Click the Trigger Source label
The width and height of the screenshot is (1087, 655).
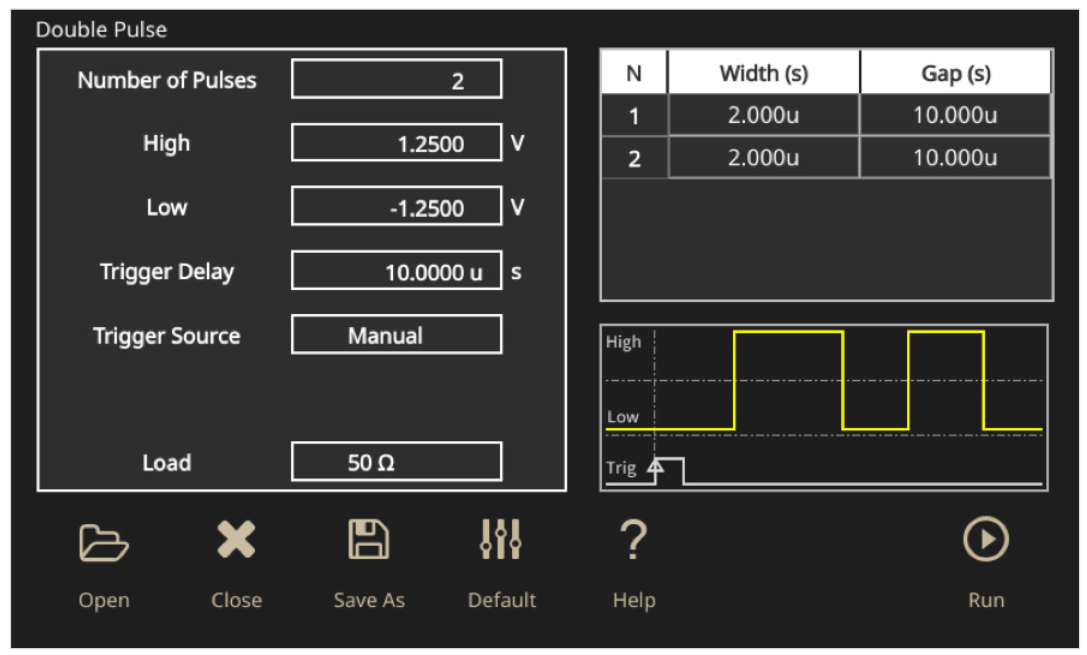(166, 336)
